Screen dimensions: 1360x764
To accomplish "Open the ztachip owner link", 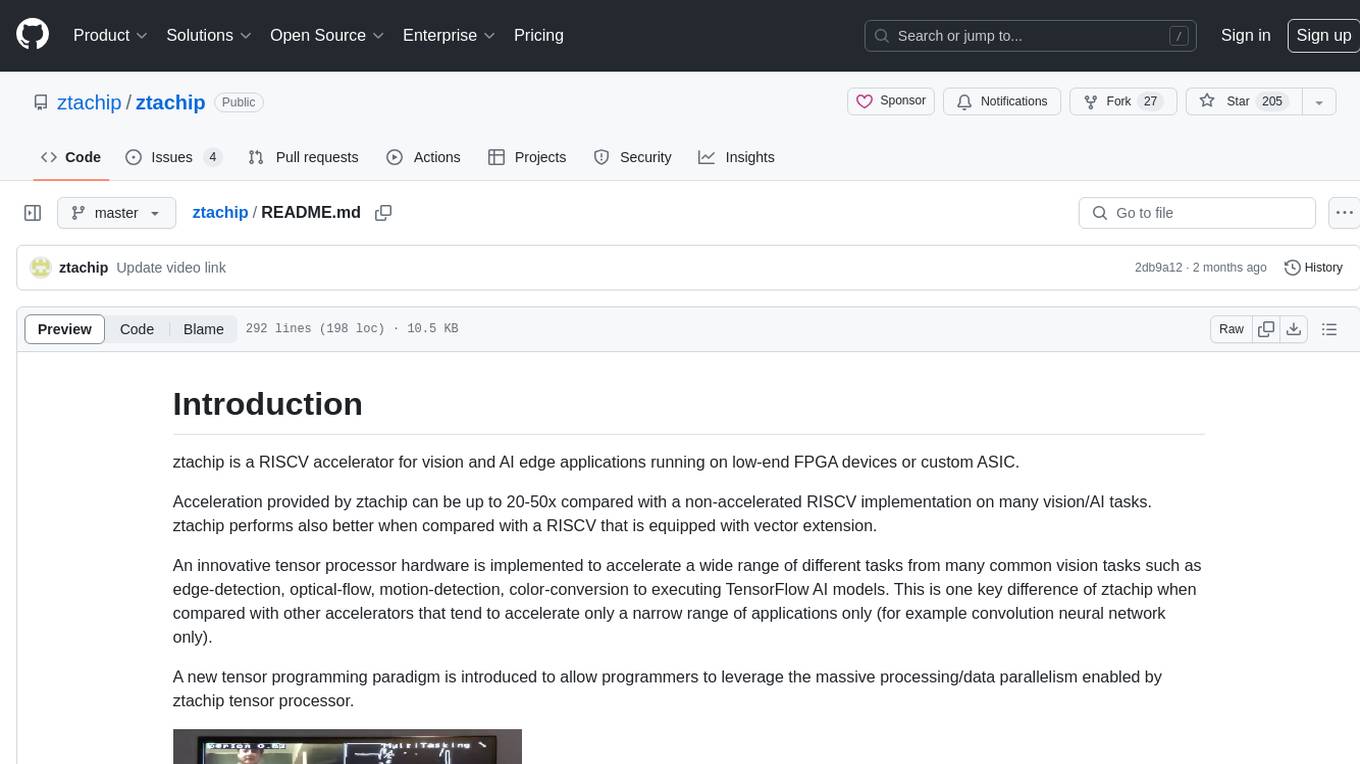I will (x=90, y=102).
